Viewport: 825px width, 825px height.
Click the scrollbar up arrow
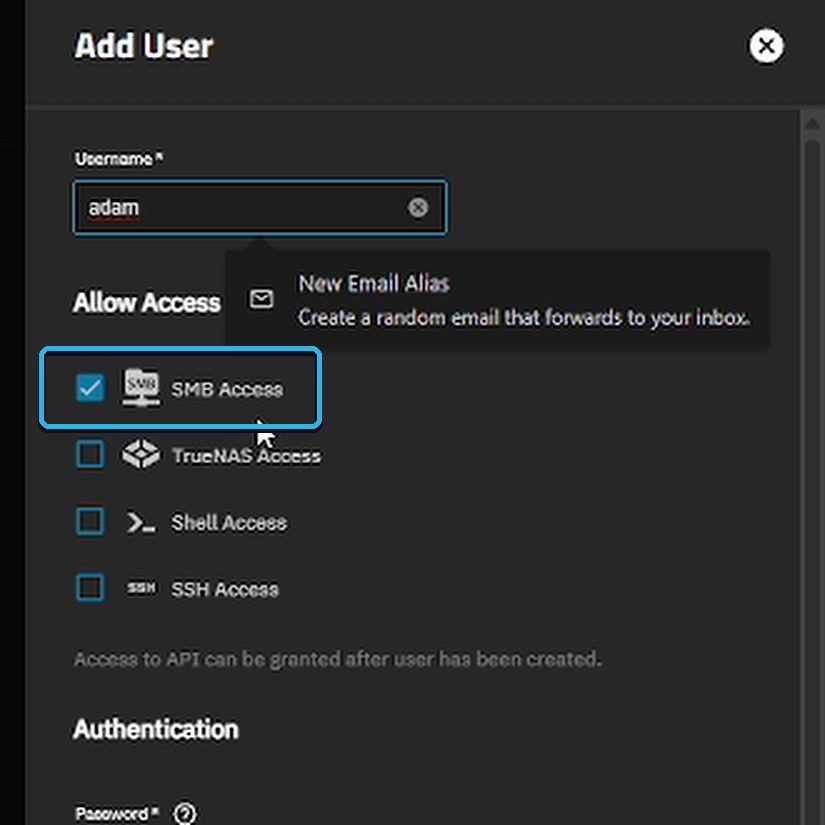click(812, 124)
